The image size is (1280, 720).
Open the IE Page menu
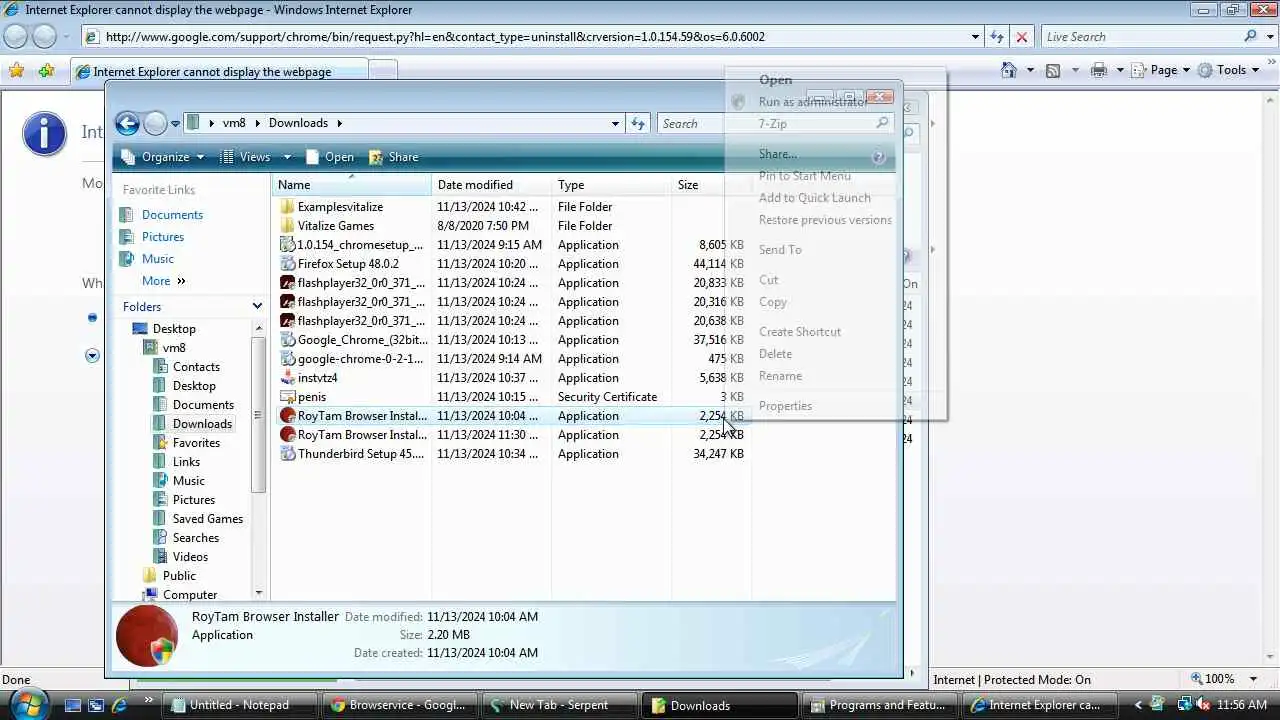click(1161, 70)
